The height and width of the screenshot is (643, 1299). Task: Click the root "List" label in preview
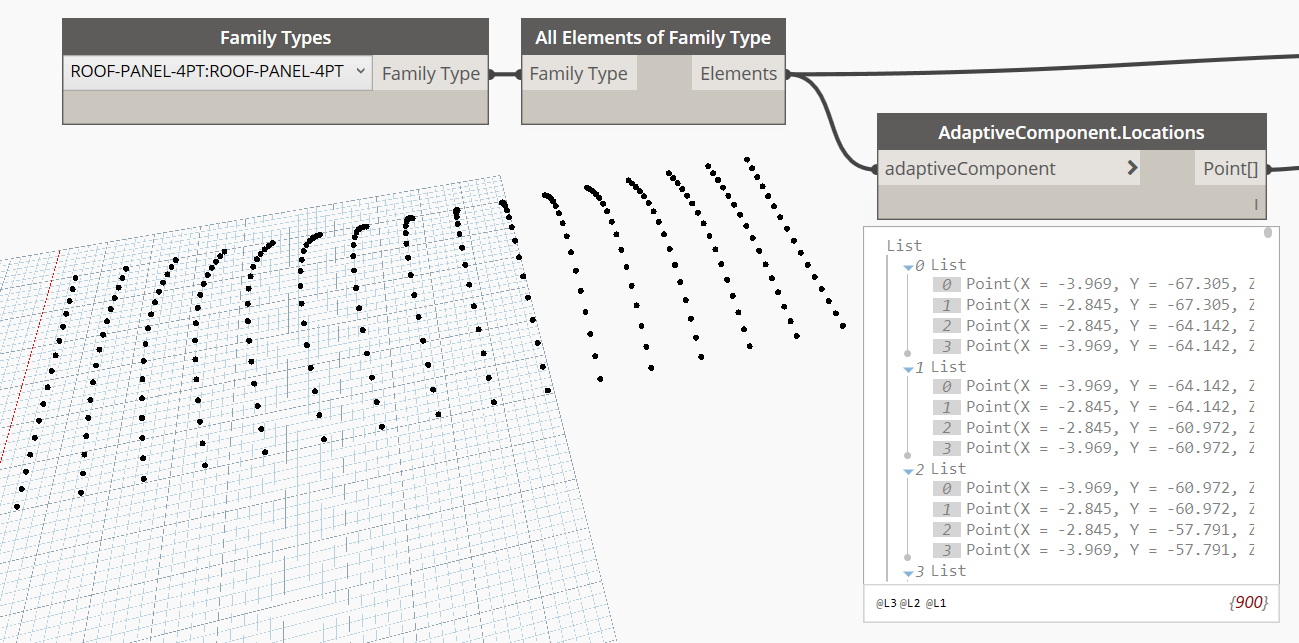pyautogui.click(x=904, y=245)
